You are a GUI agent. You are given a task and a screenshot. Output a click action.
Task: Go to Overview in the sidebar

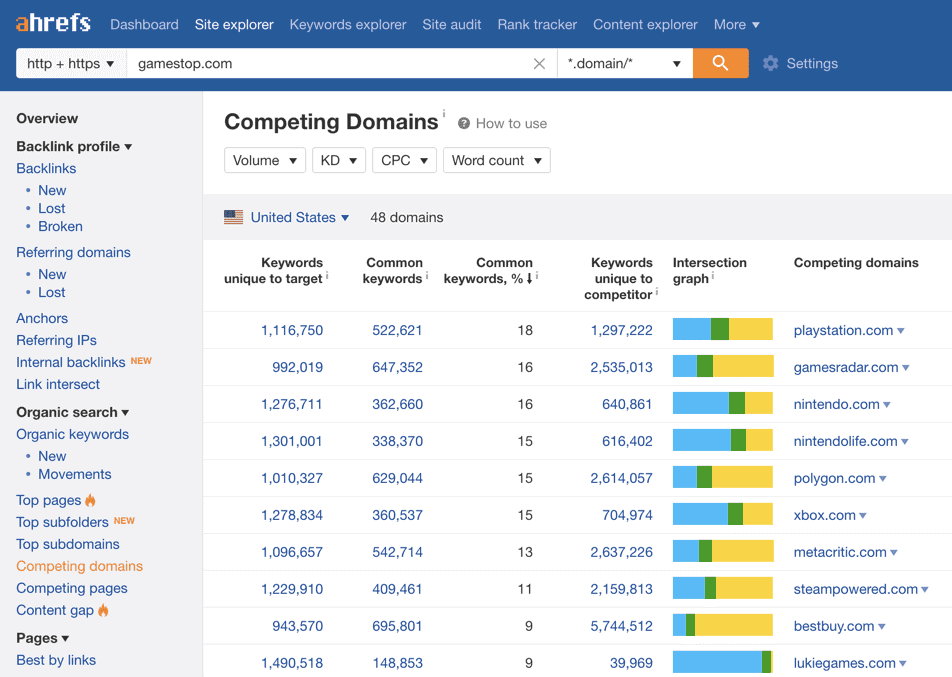(47, 118)
